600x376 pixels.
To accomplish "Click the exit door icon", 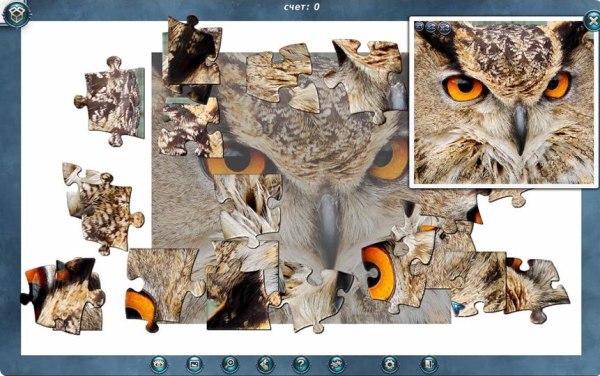I will (429, 364).
